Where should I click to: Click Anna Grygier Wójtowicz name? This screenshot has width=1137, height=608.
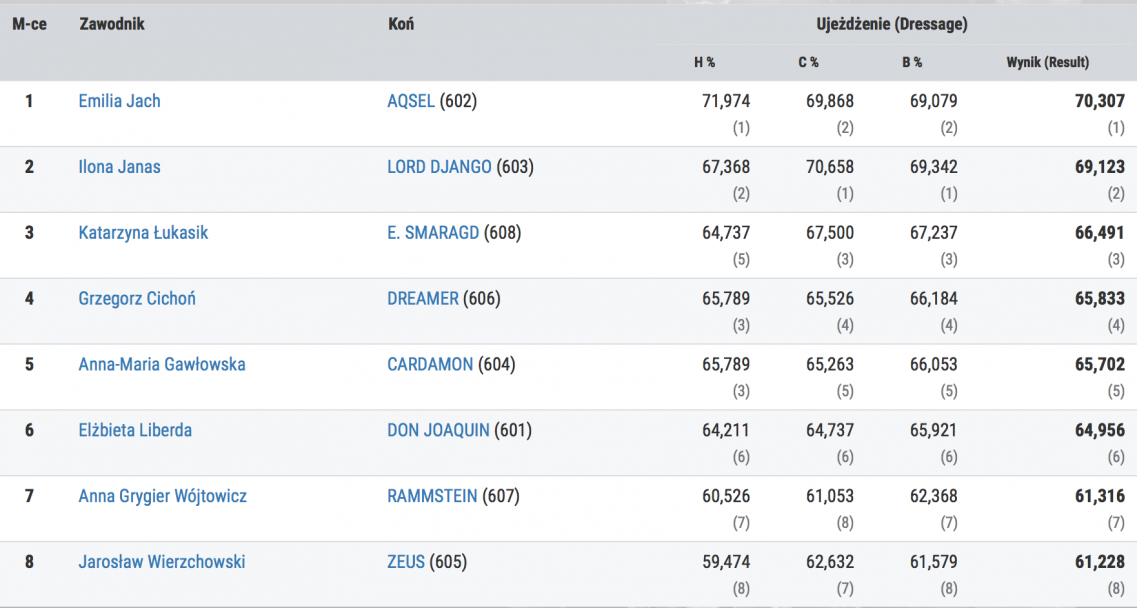(162, 496)
